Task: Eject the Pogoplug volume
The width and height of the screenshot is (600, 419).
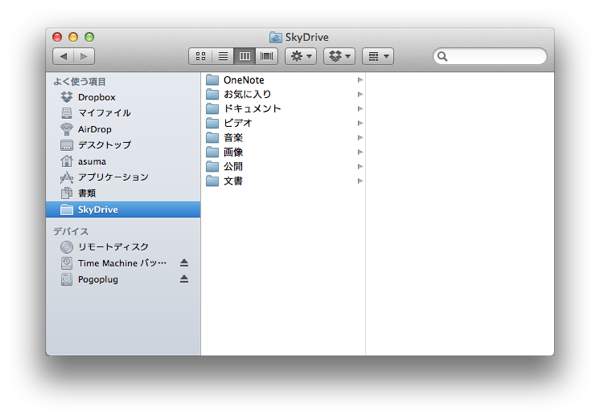Action: click(x=184, y=279)
